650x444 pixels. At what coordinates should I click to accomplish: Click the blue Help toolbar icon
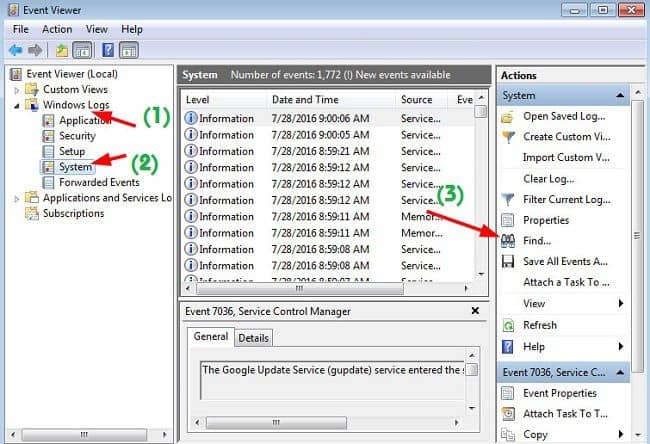tap(108, 50)
